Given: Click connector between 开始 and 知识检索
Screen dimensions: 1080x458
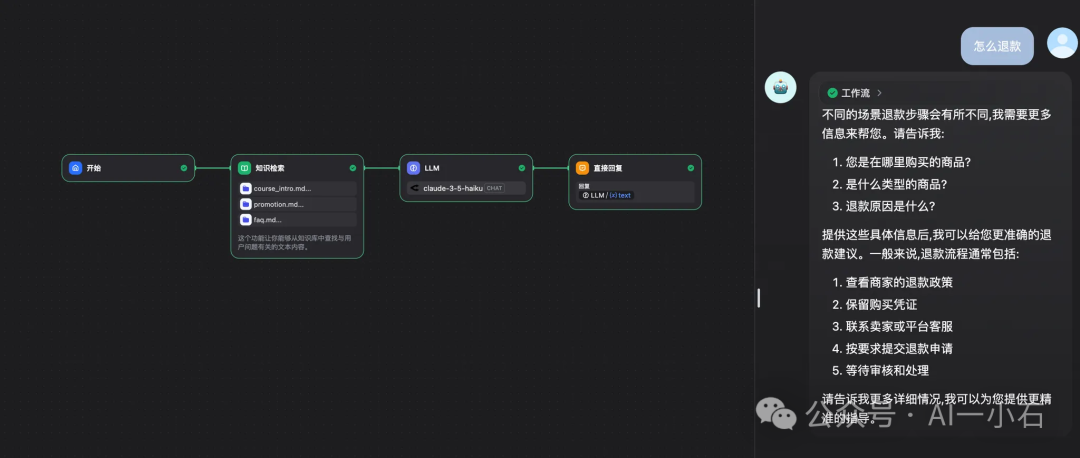Looking at the screenshot, I should pos(213,168).
